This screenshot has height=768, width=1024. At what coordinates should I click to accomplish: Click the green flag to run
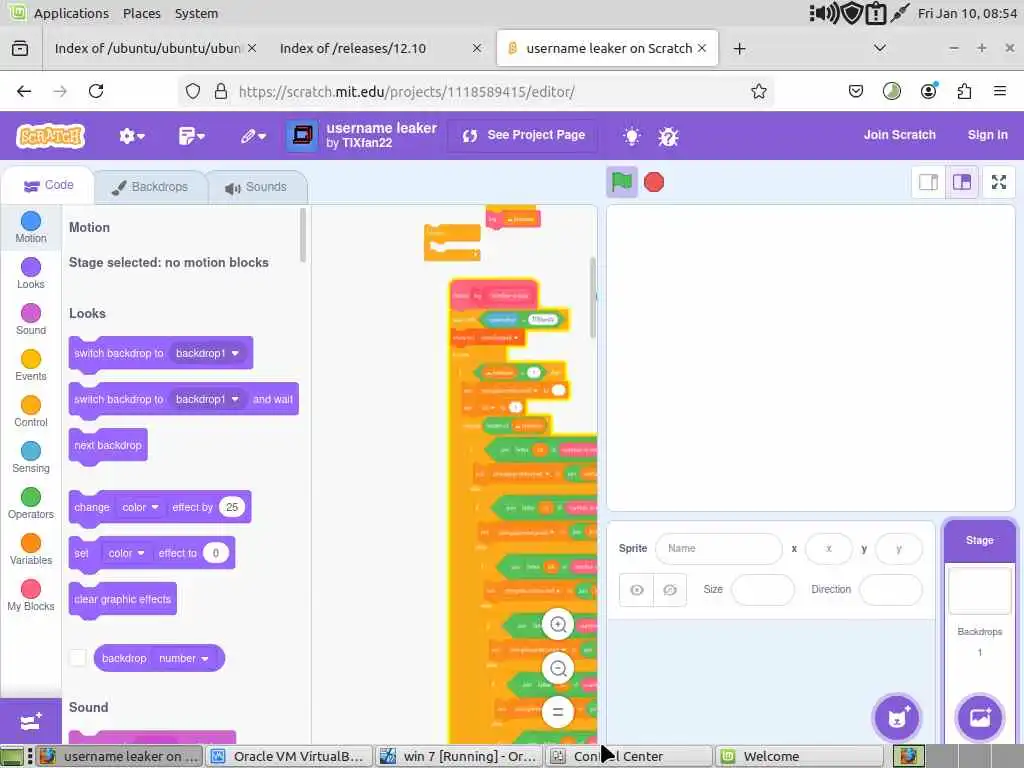(x=622, y=182)
